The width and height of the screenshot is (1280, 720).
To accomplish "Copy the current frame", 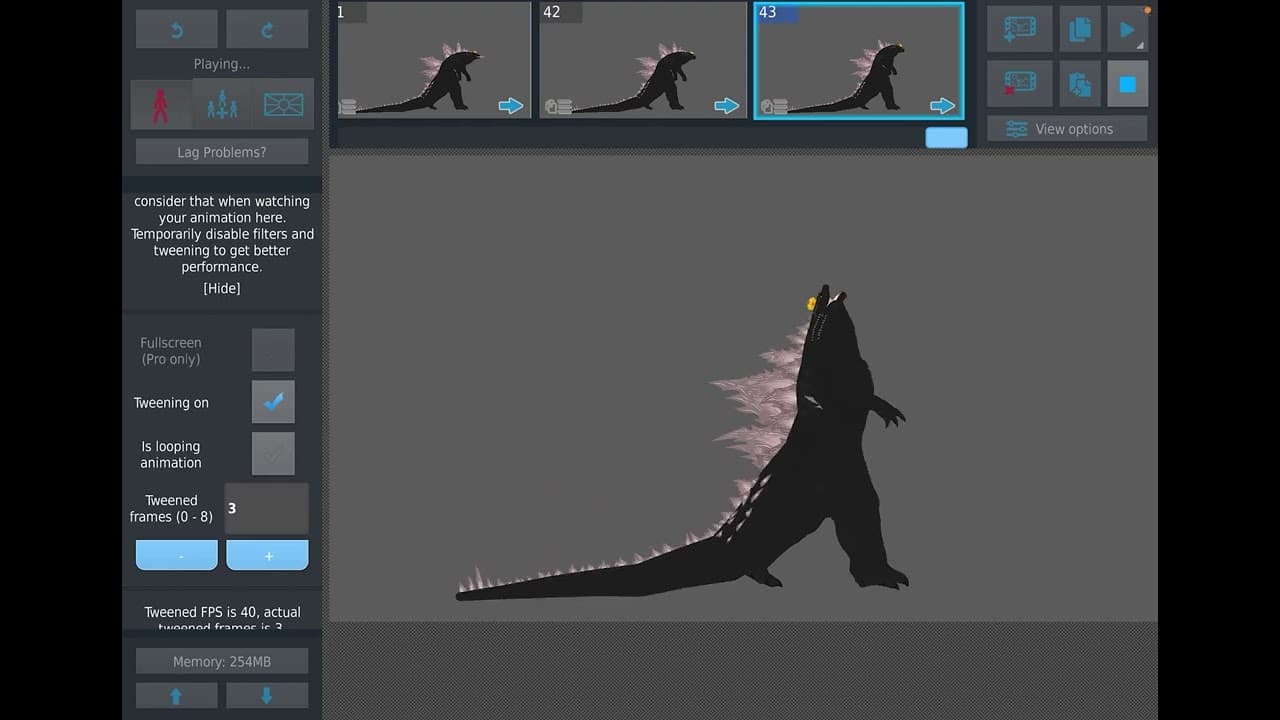I will 1080,29.
